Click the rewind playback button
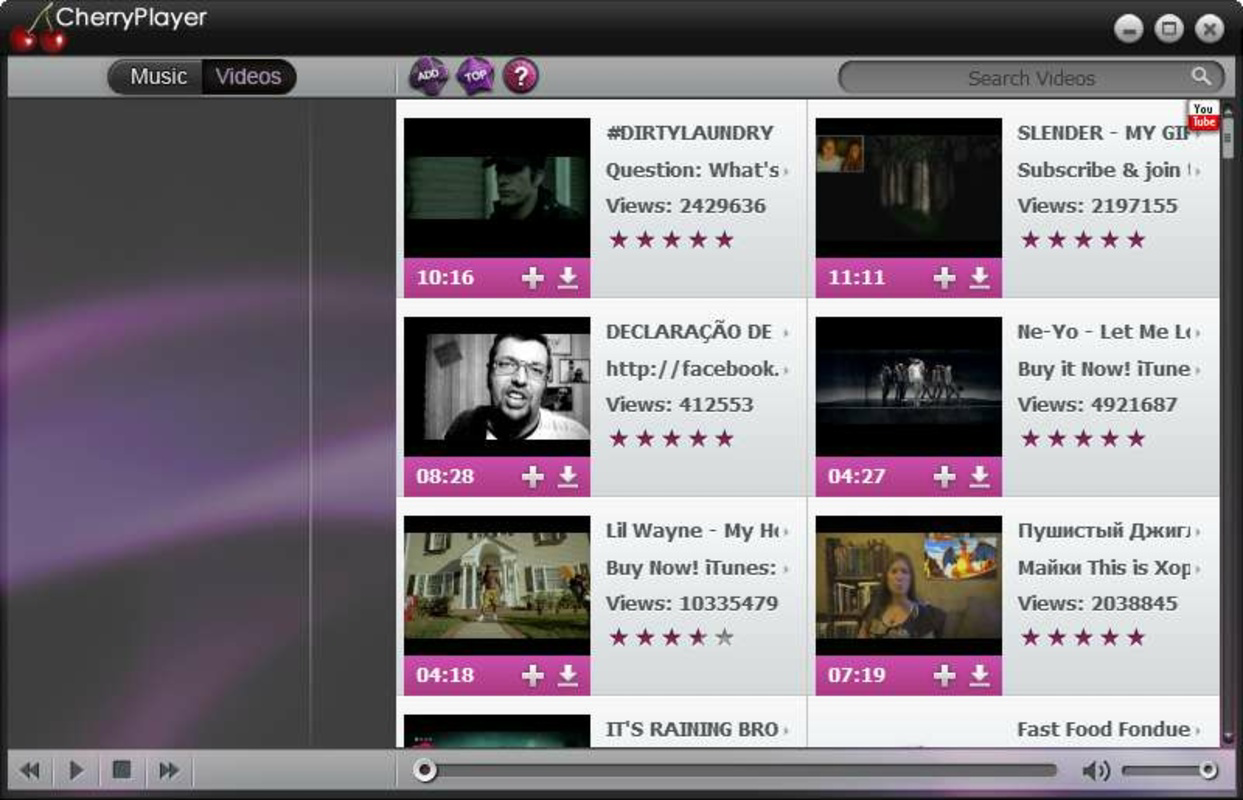 (30, 771)
